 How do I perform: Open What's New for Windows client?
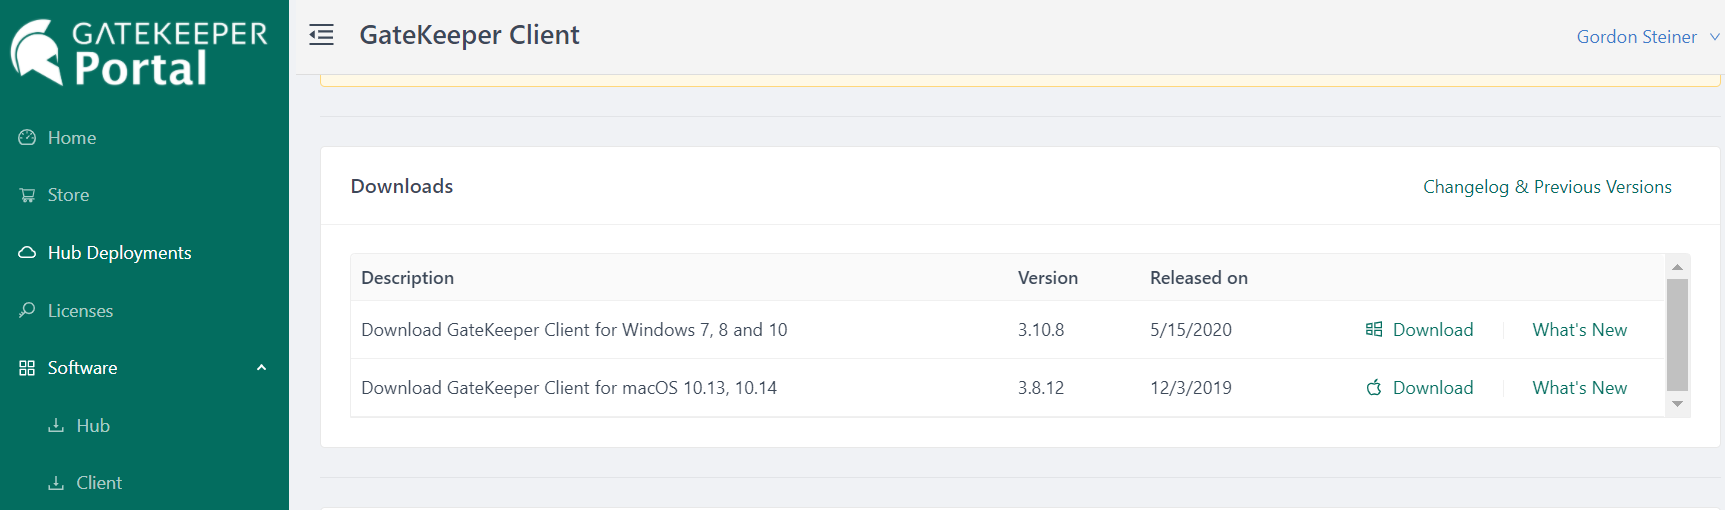1579,330
